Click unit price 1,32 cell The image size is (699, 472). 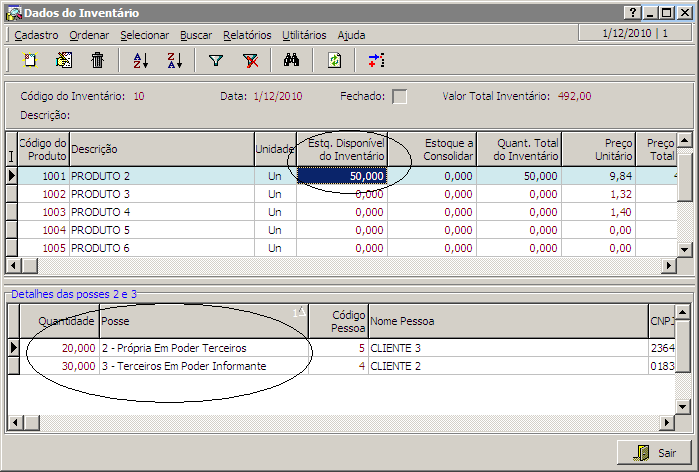pos(599,194)
